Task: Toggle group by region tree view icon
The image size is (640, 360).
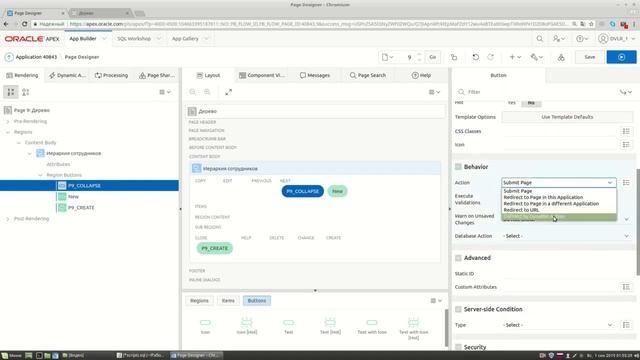Action: [x=11, y=92]
